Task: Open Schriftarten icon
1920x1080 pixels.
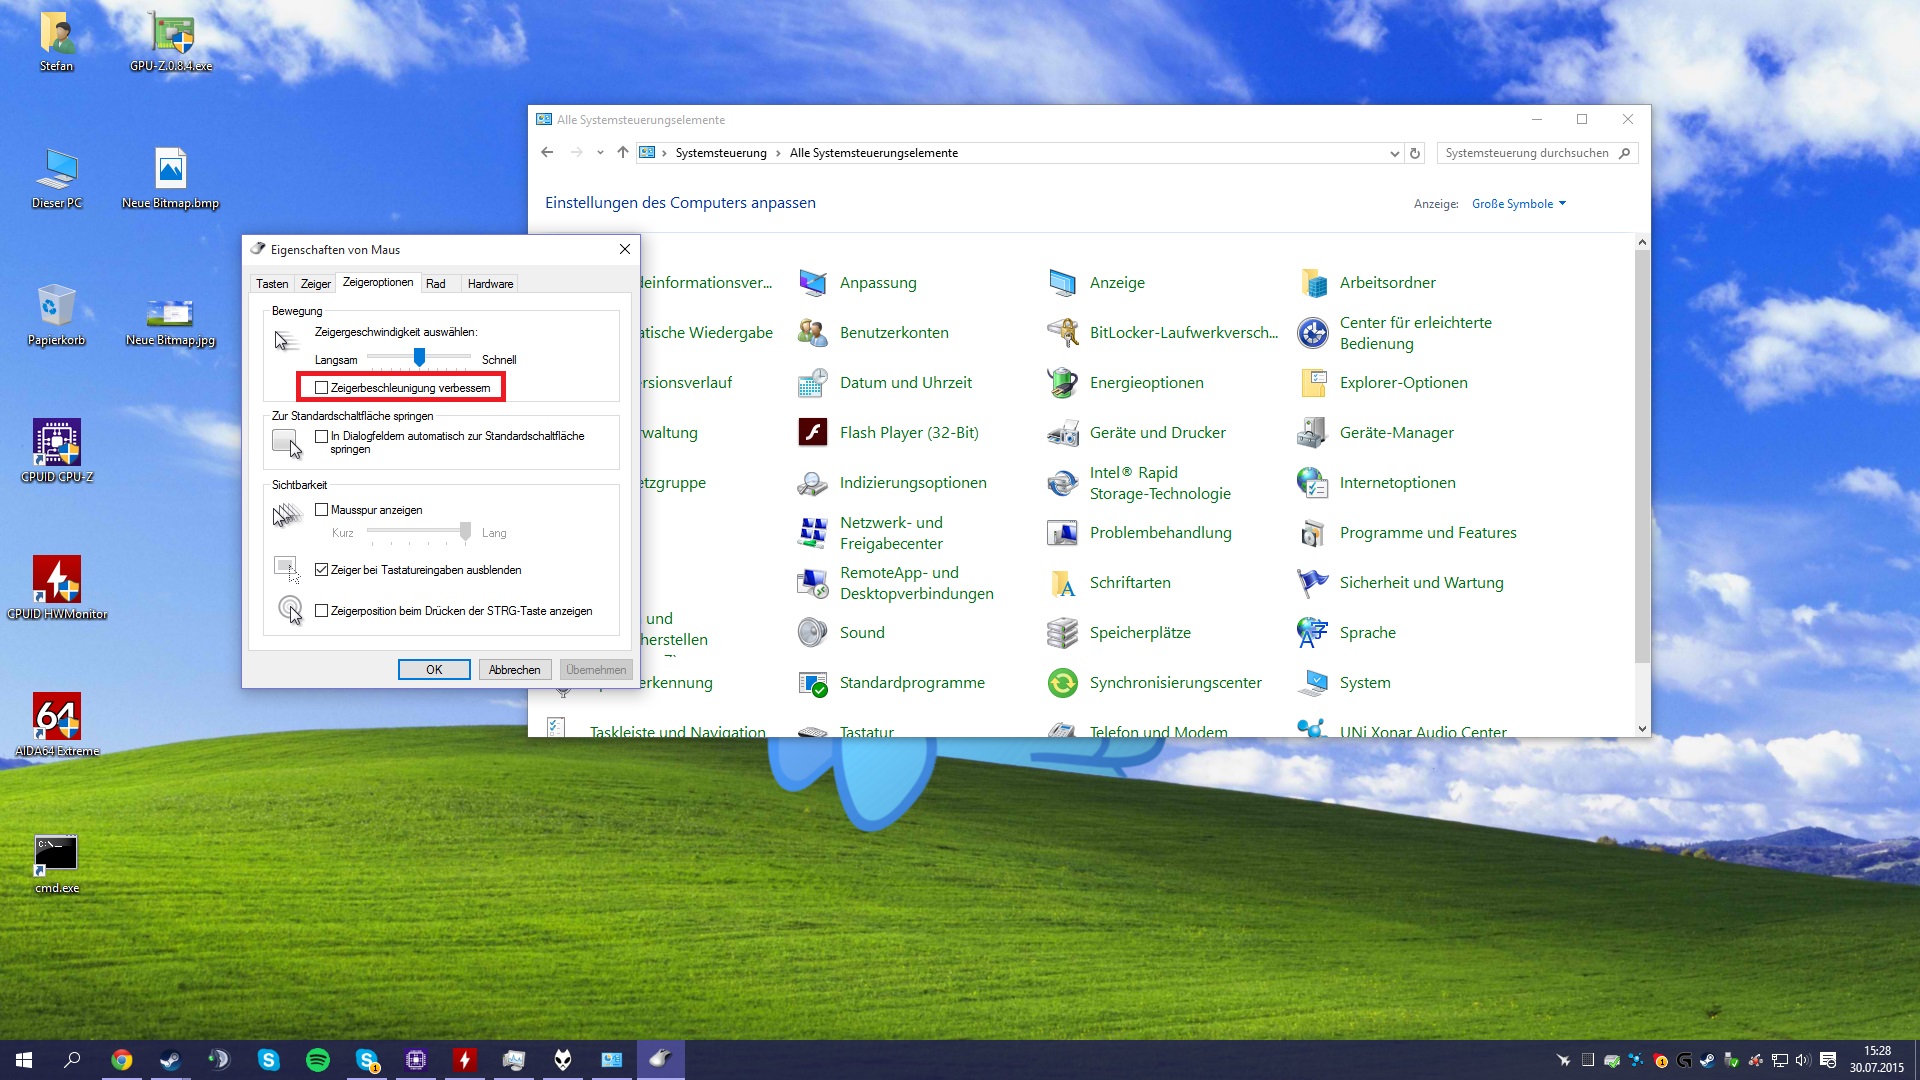Action: click(x=1062, y=583)
